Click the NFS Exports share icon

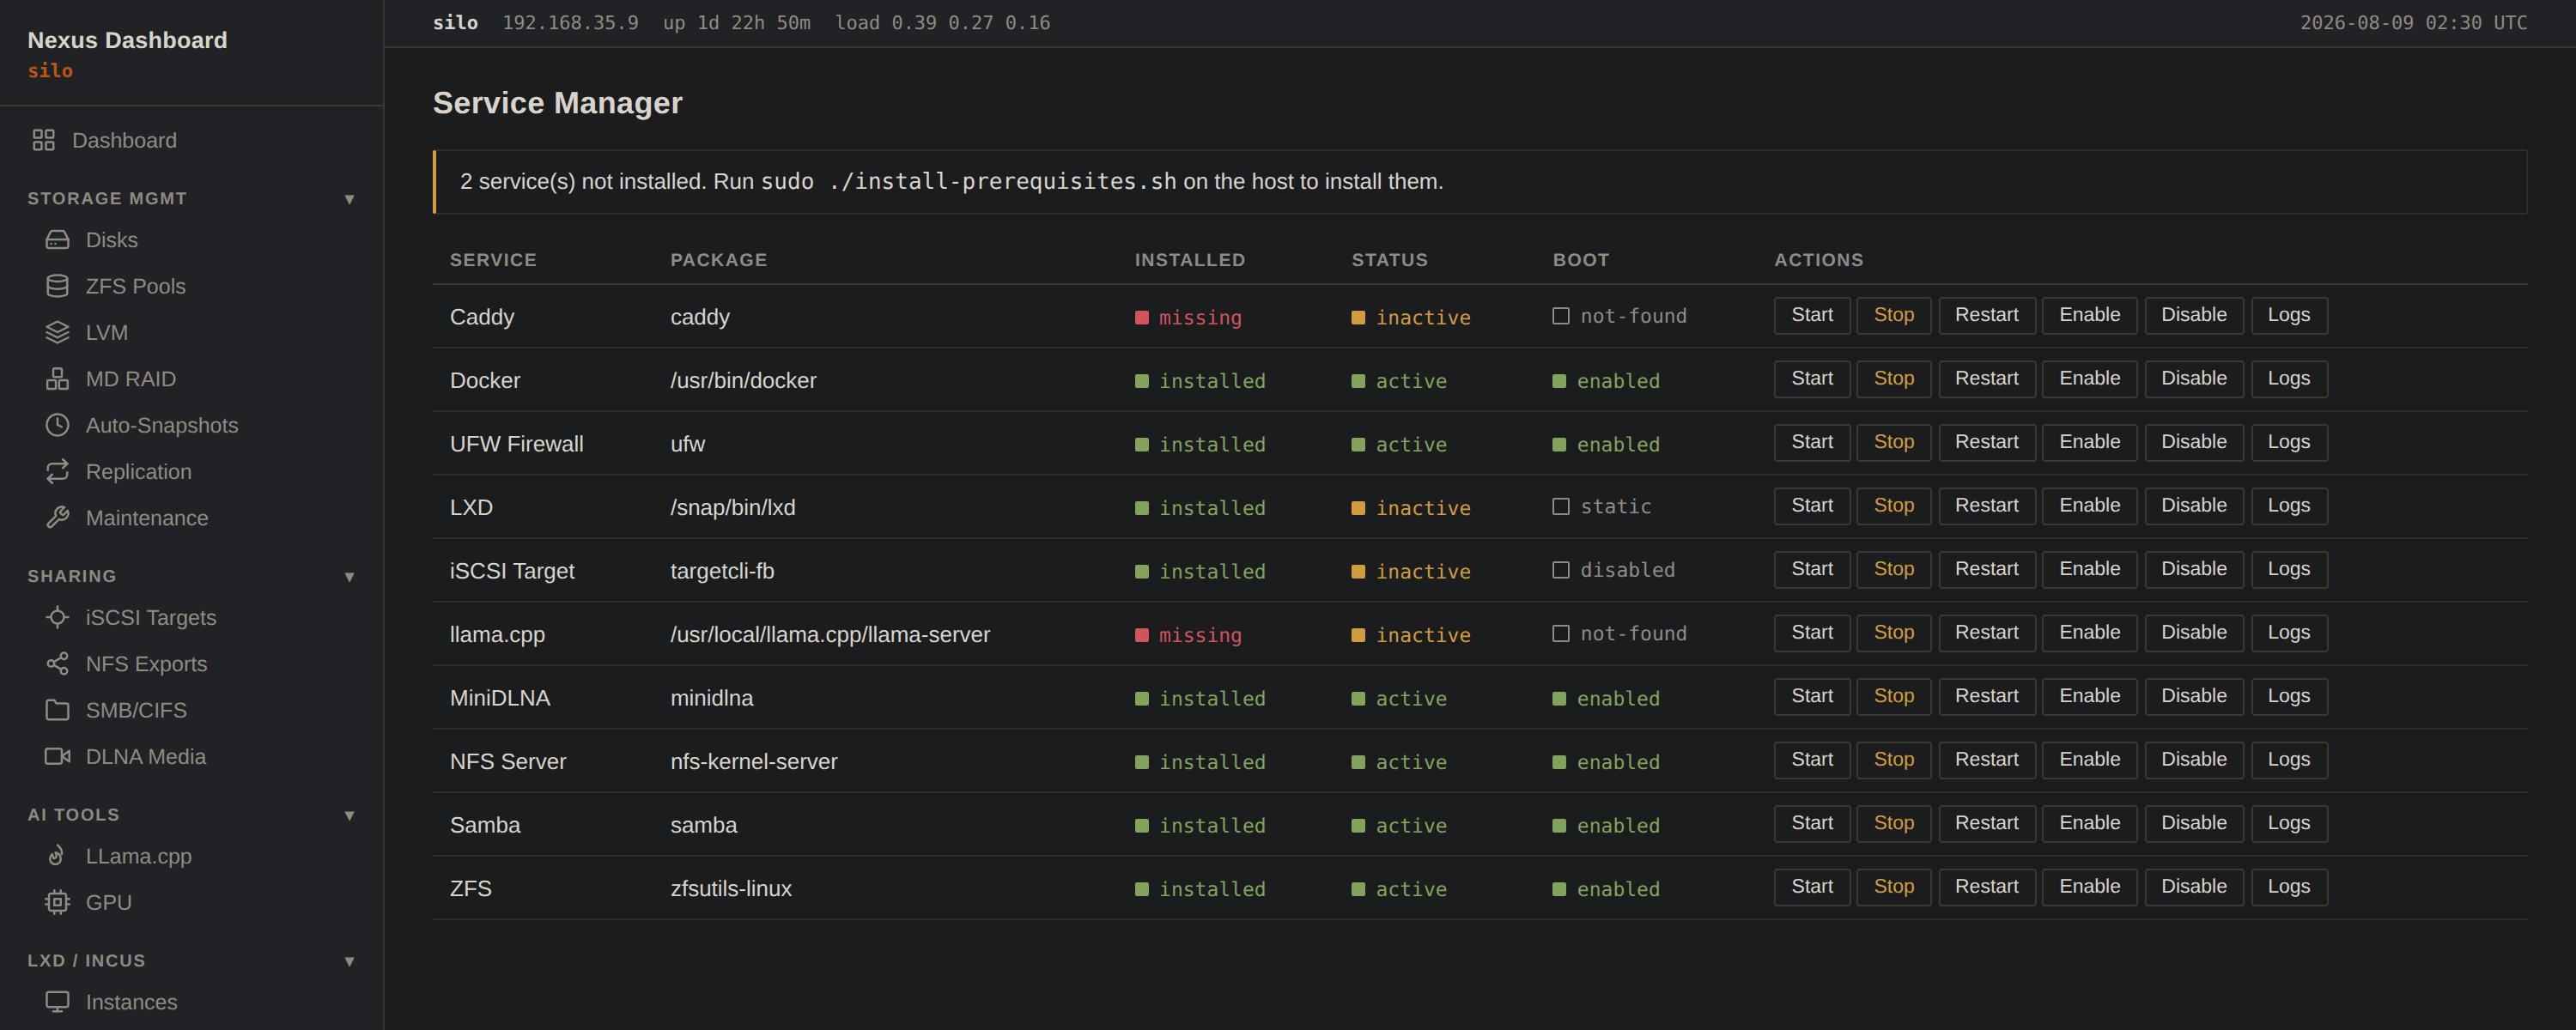(x=57, y=664)
